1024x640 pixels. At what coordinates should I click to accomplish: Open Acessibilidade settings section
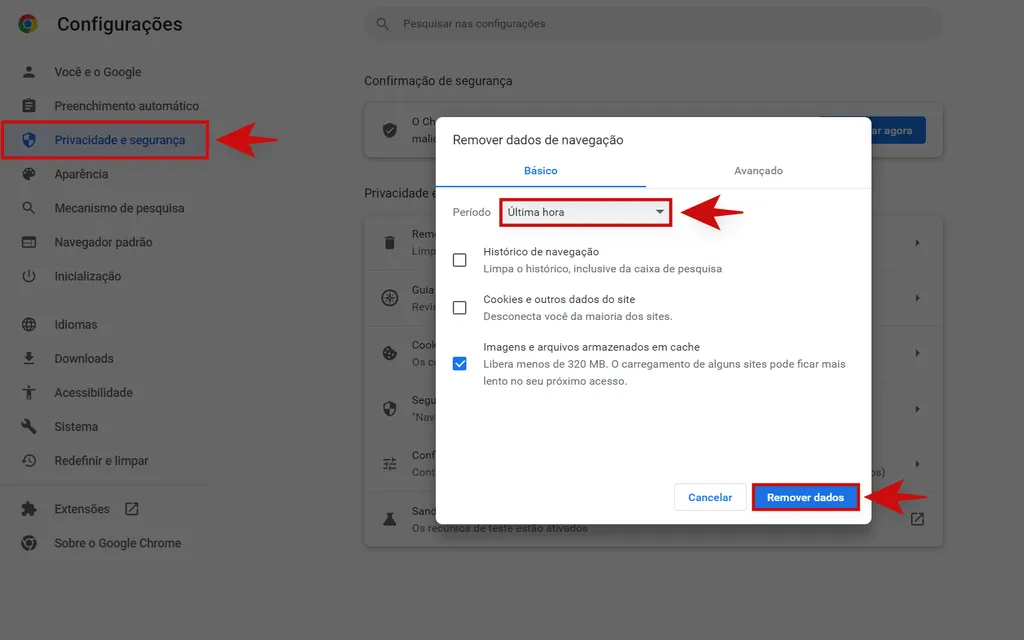[x=93, y=392]
